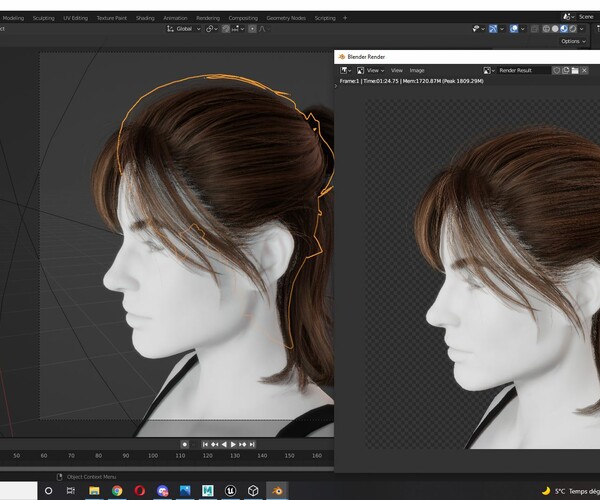Click Blender icon in taskbar
Image resolution: width=600 pixels, height=500 pixels.
(x=277, y=490)
